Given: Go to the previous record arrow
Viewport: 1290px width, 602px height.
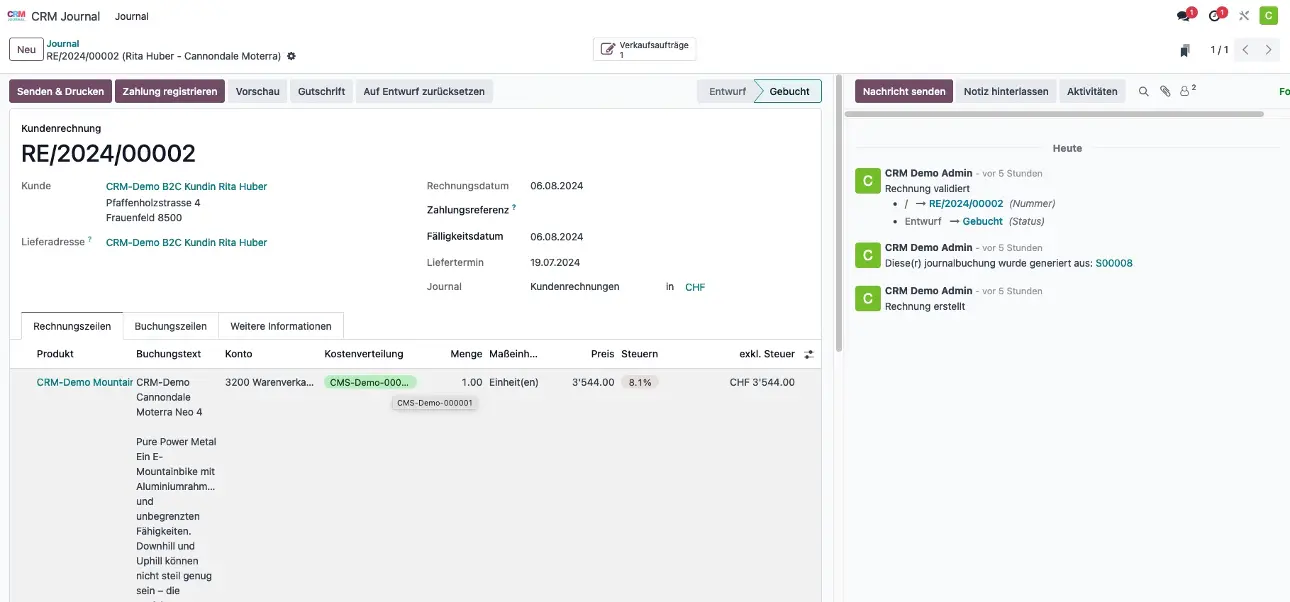Looking at the screenshot, I should click(1246, 50).
